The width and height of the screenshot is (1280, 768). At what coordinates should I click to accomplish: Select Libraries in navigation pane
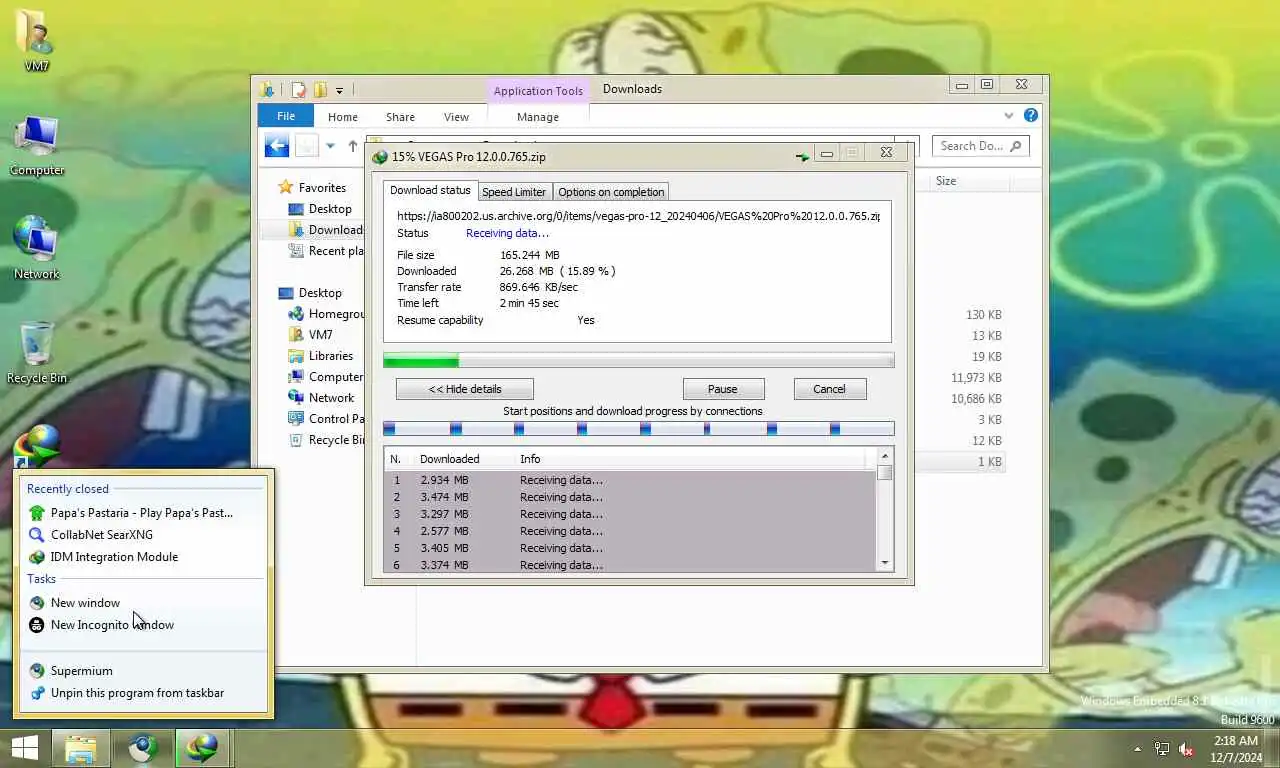(x=321, y=356)
